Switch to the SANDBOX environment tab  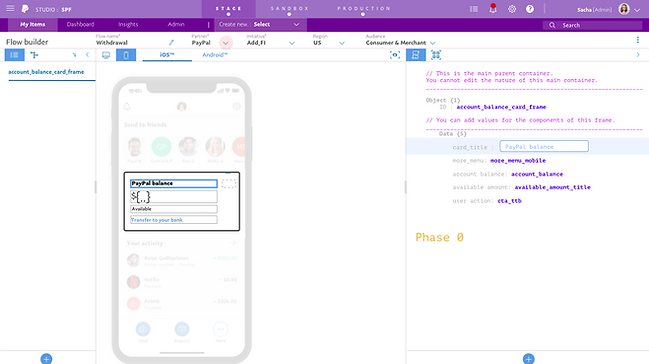[x=289, y=9]
